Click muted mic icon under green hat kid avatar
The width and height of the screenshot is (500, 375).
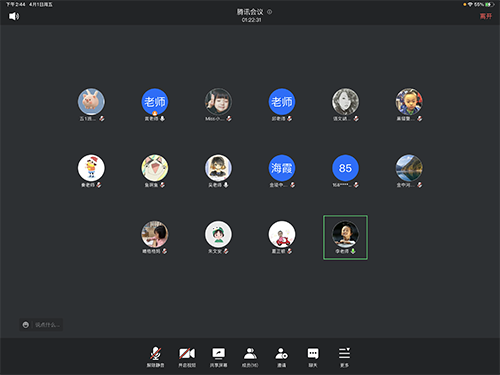click(226, 251)
